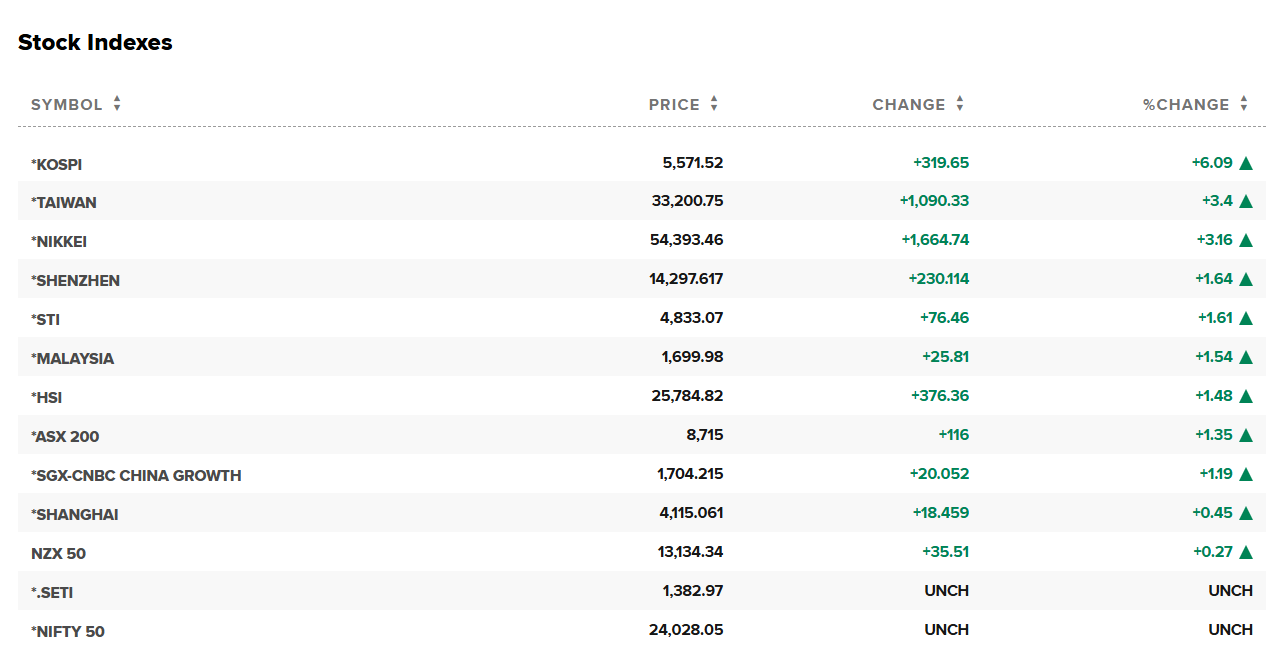Click the sort arrows next to %CHANGE
Viewport: 1280px width, 651px height.
coord(1244,104)
